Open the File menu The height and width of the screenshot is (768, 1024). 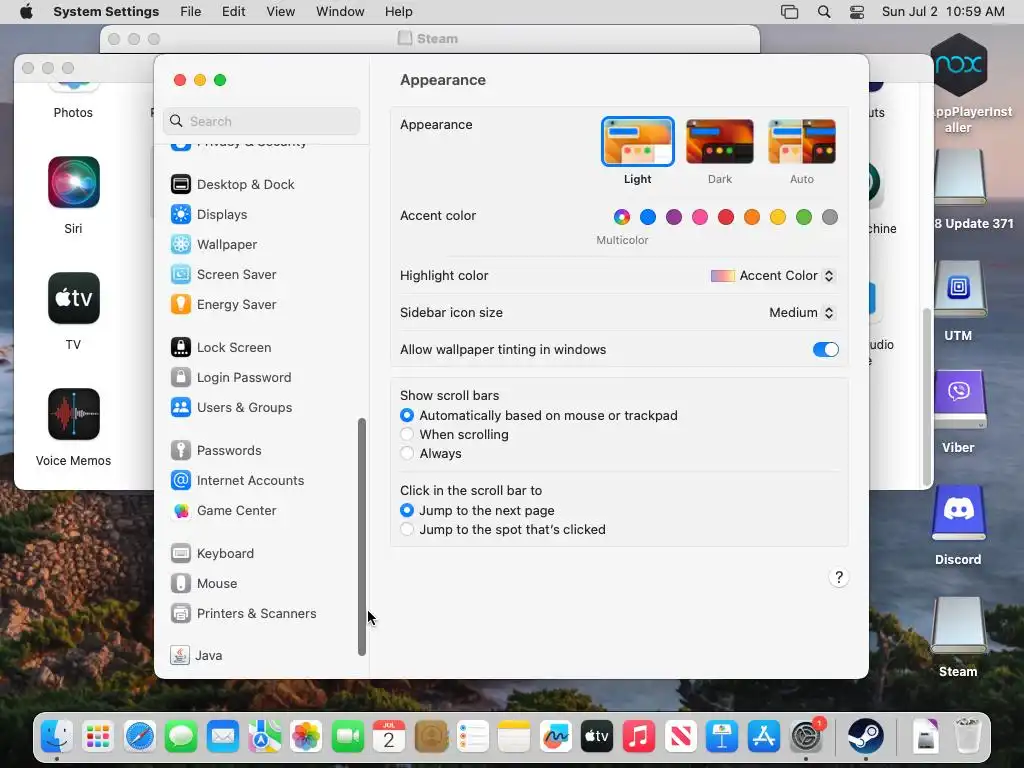pos(191,12)
